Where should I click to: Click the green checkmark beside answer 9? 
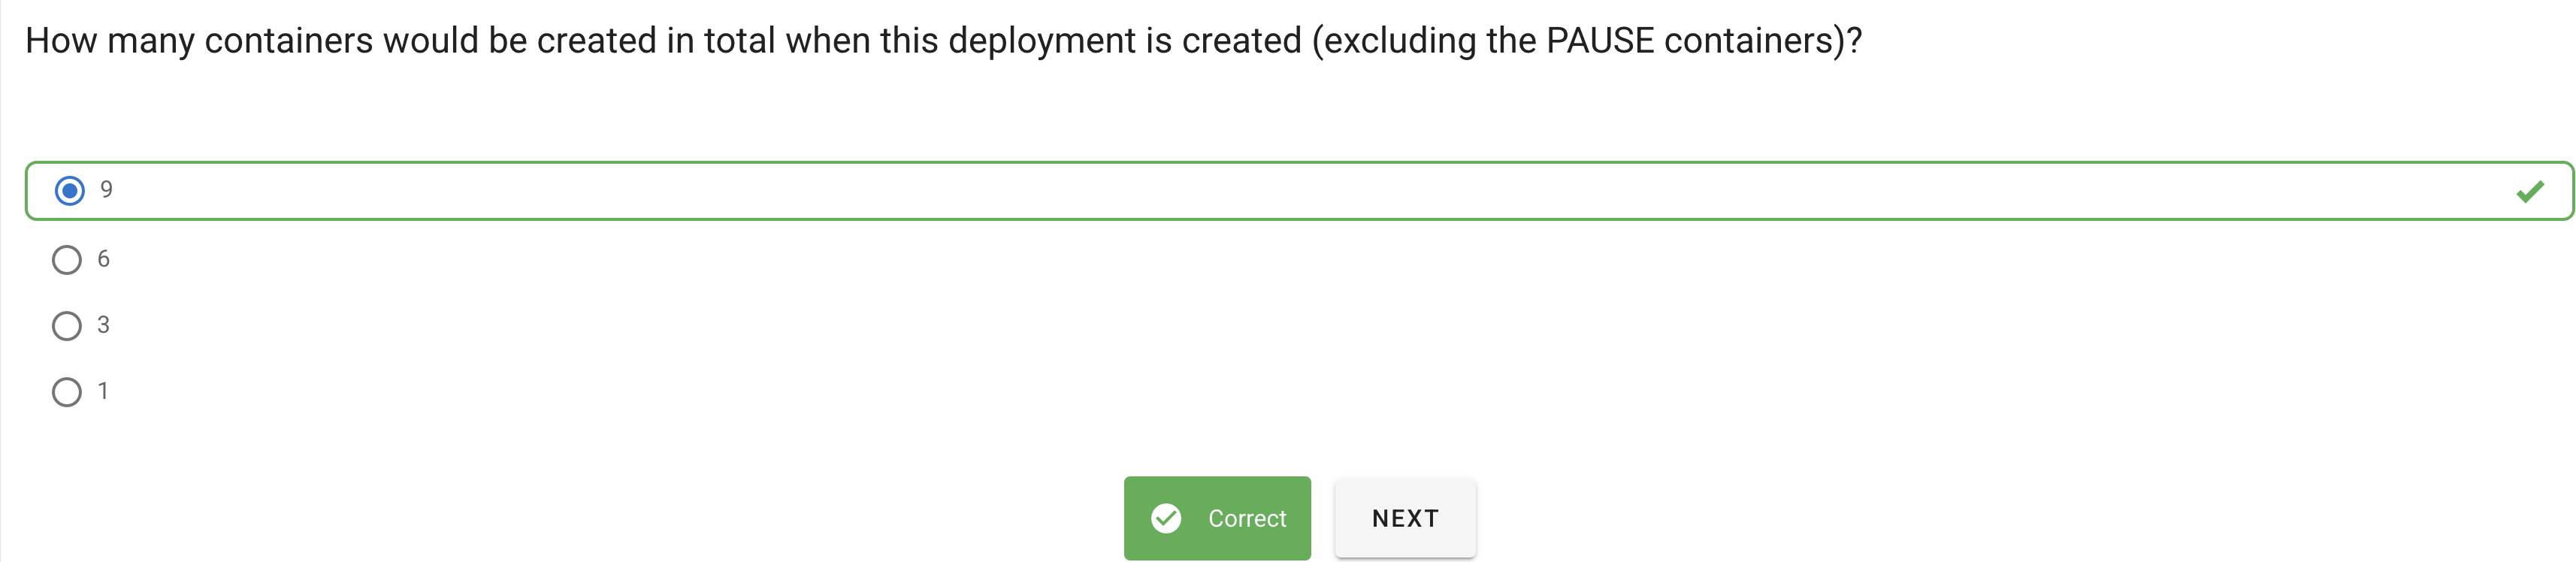click(2530, 191)
